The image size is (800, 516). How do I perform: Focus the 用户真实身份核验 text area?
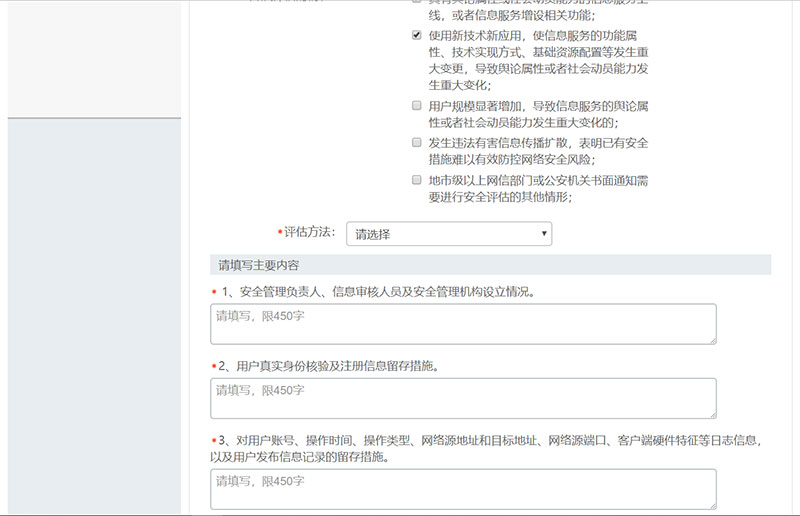(463, 399)
